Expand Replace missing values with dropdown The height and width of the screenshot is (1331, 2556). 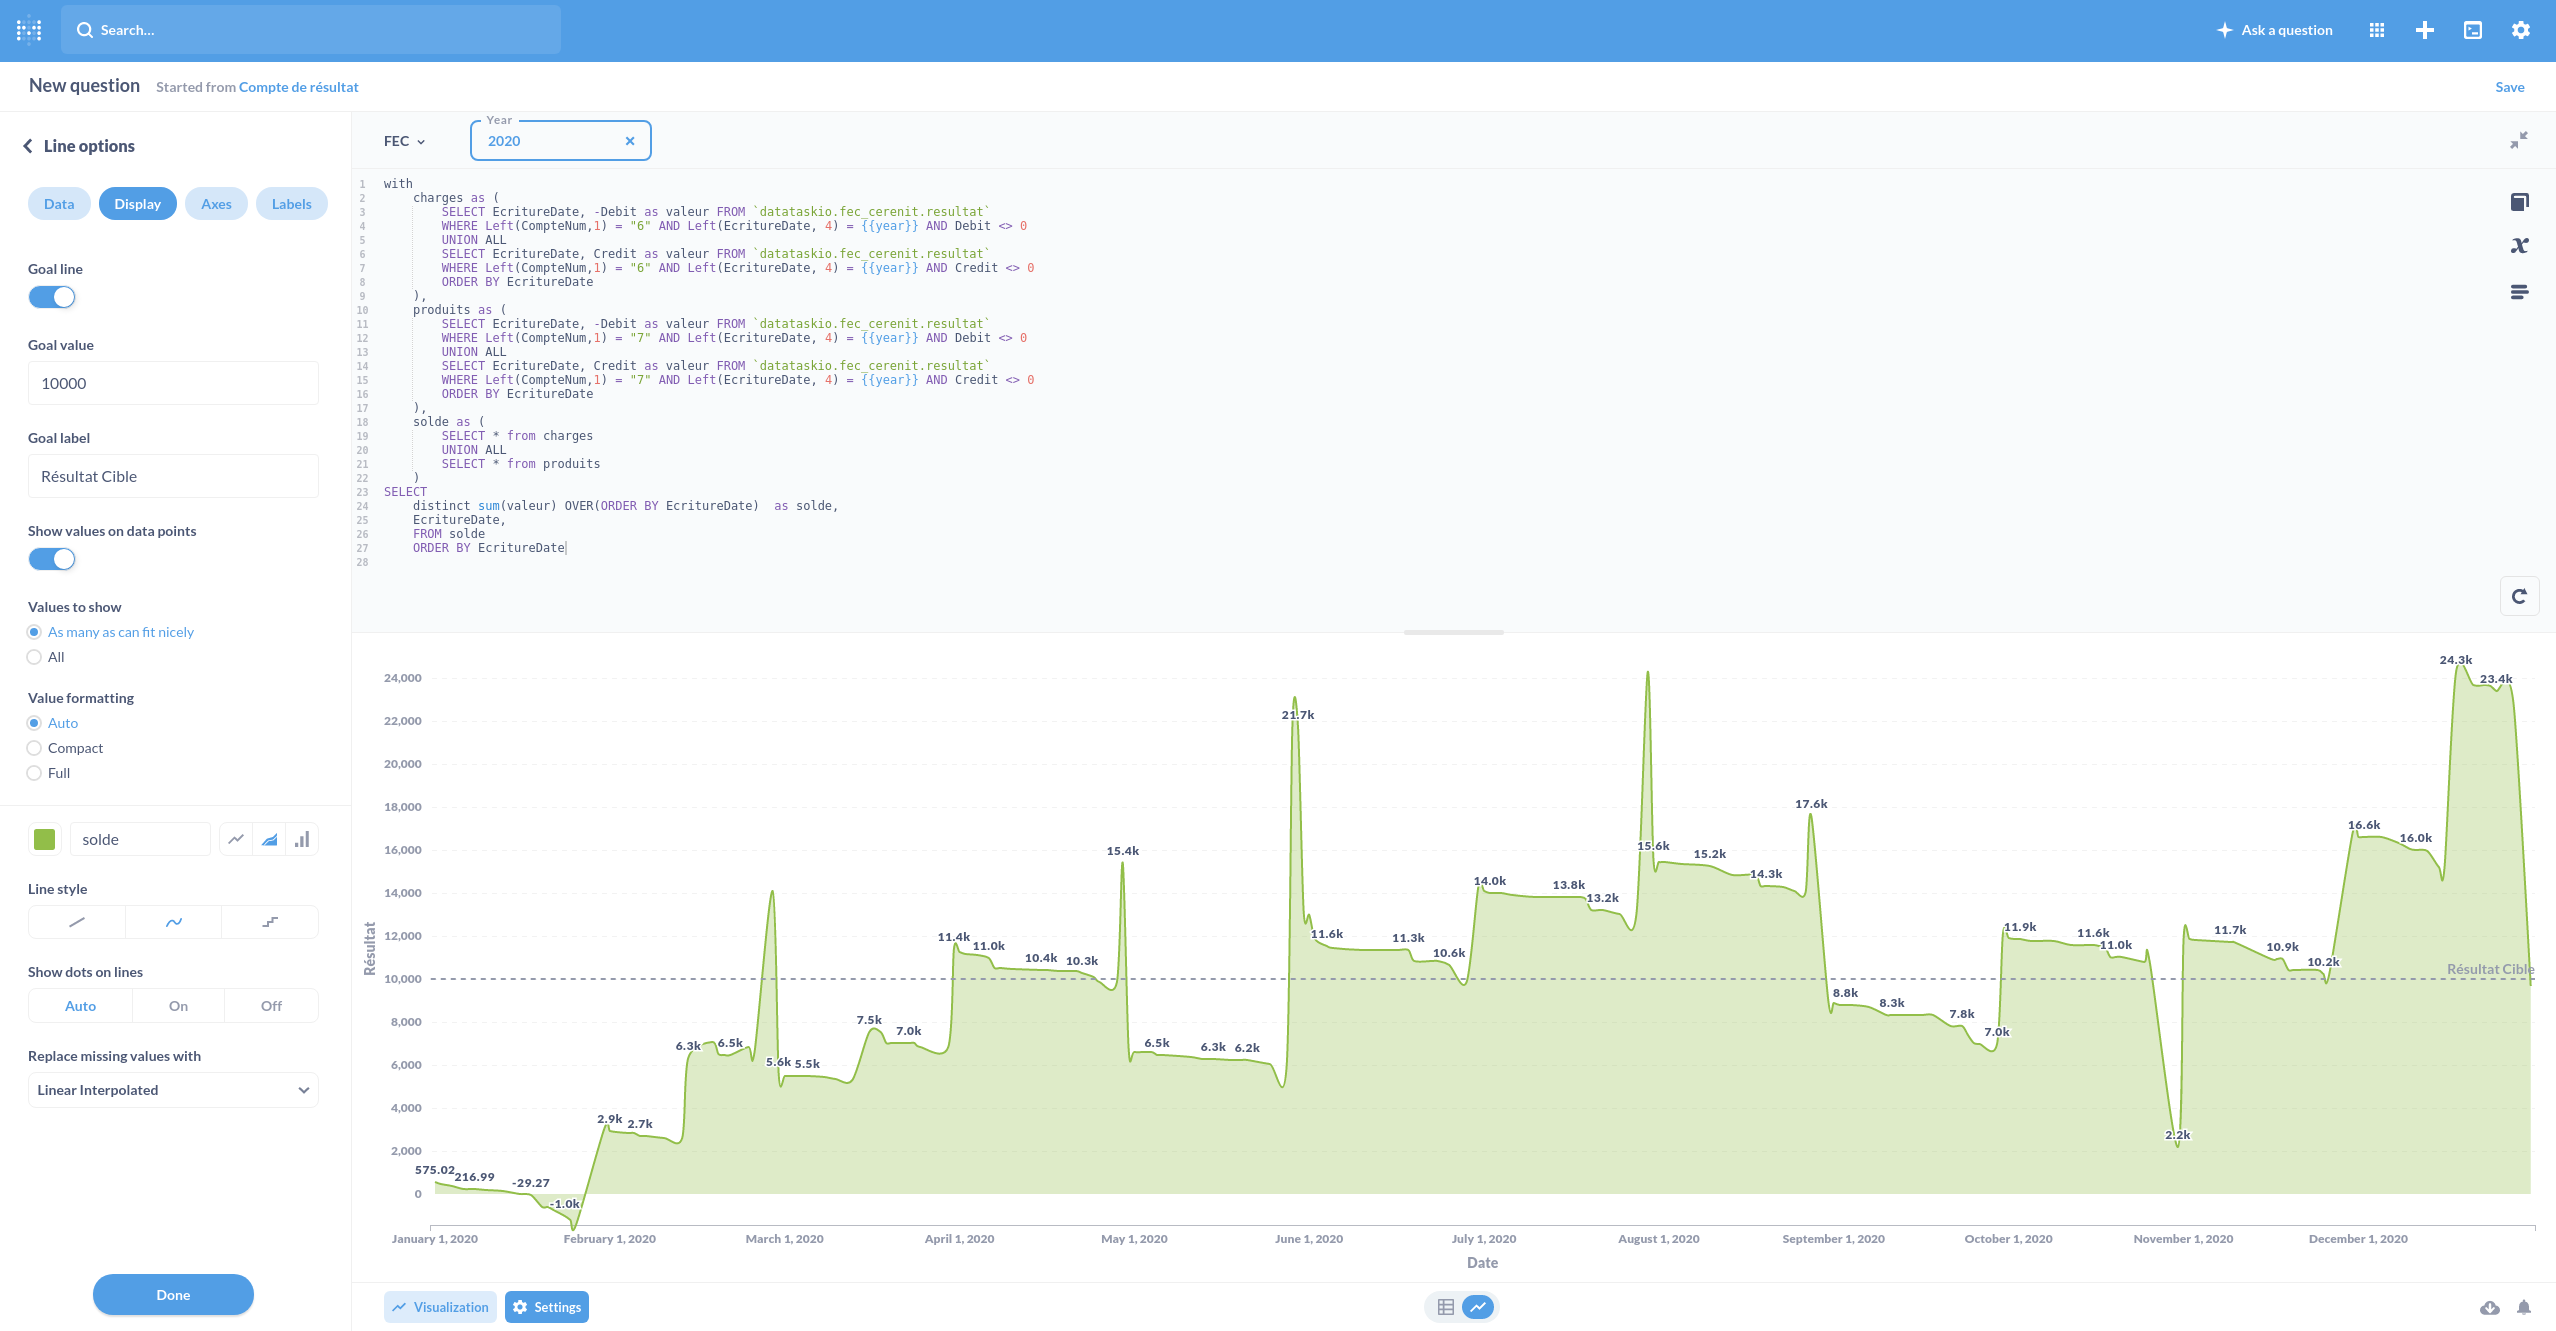pos(173,1090)
